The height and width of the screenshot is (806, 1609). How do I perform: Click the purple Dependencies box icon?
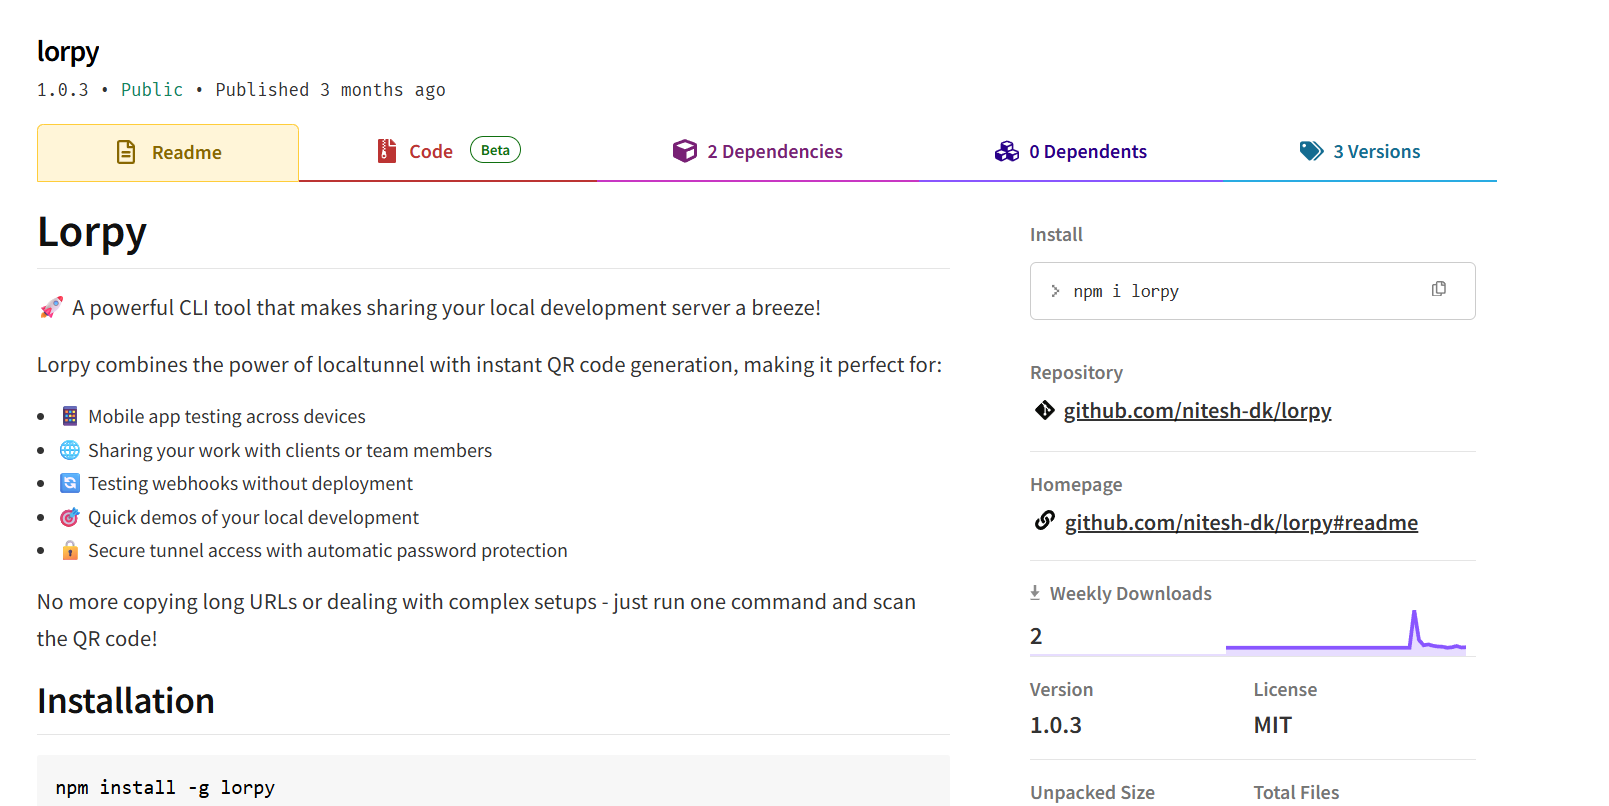point(684,151)
